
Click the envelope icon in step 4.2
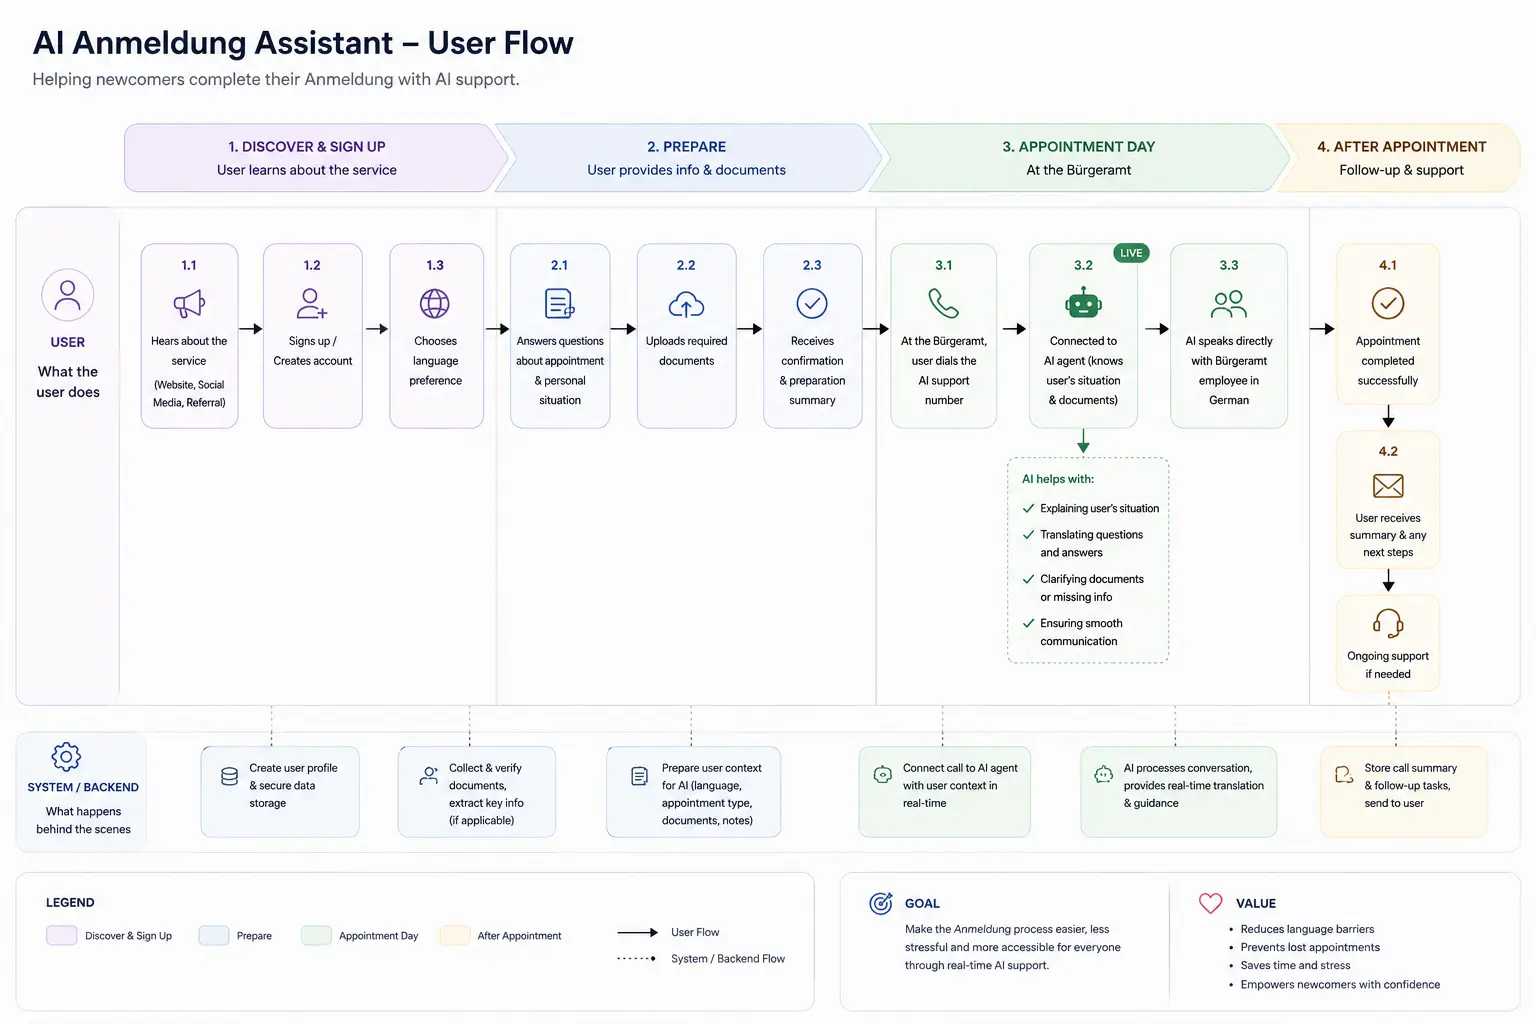(x=1388, y=486)
